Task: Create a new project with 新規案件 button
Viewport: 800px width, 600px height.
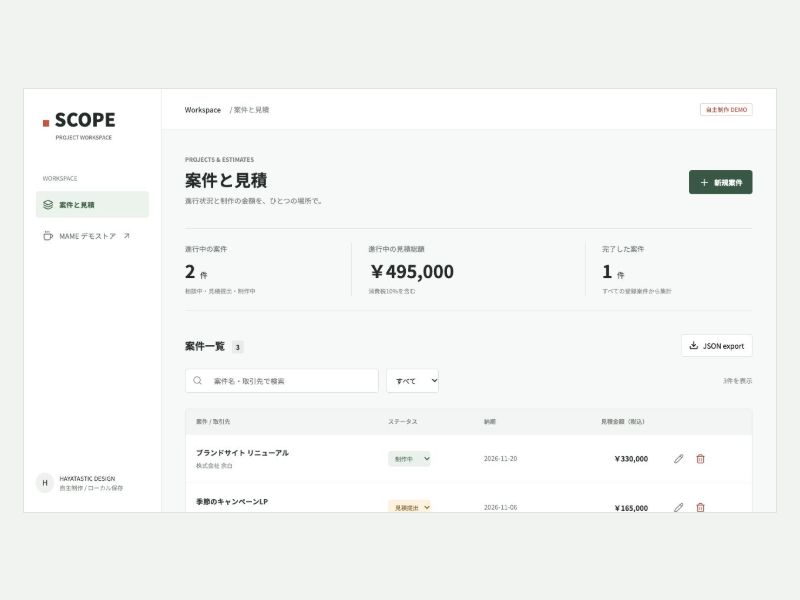Action: tap(720, 182)
